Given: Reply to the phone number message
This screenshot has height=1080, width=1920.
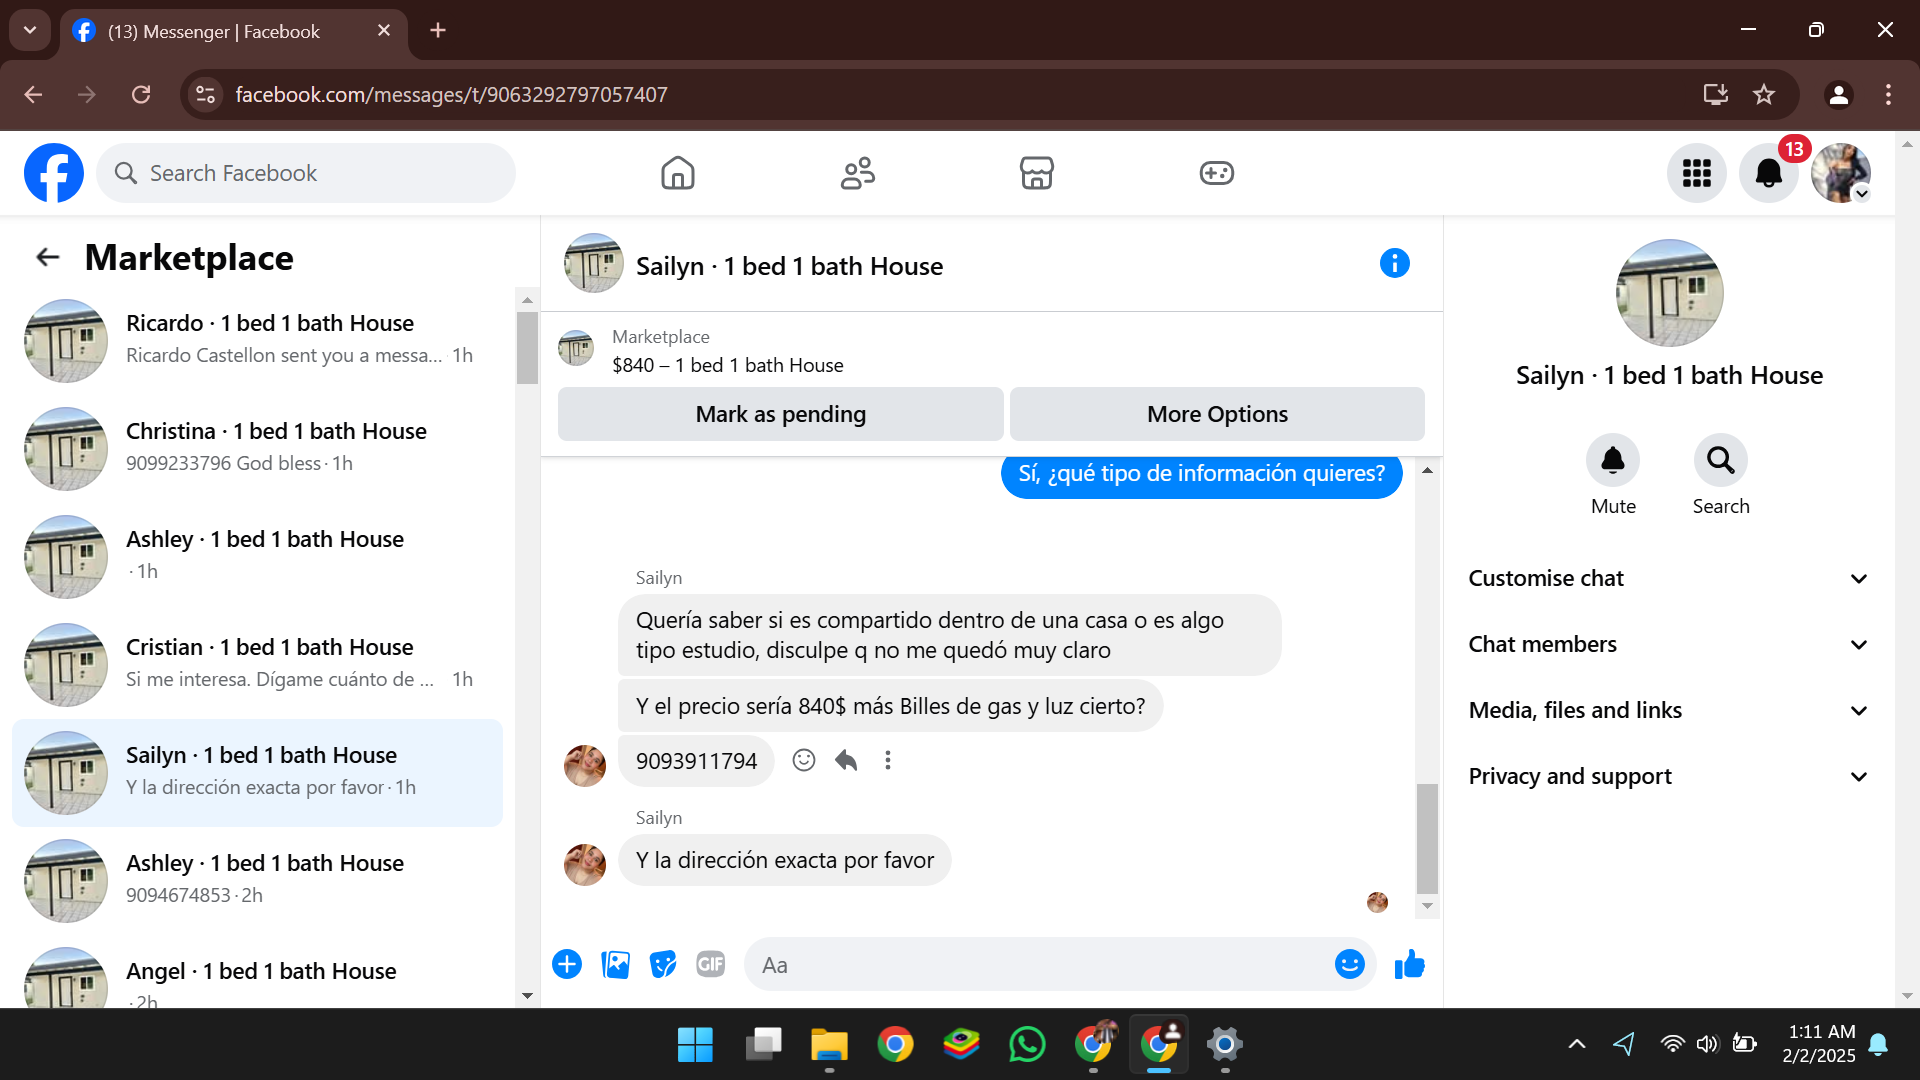Looking at the screenshot, I should (x=846, y=761).
